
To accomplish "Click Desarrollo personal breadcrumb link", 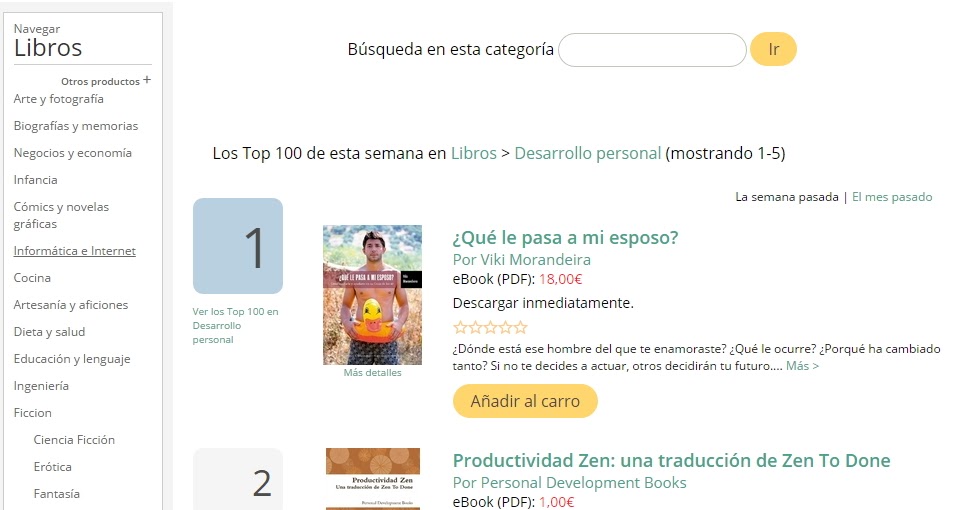I will point(588,153).
